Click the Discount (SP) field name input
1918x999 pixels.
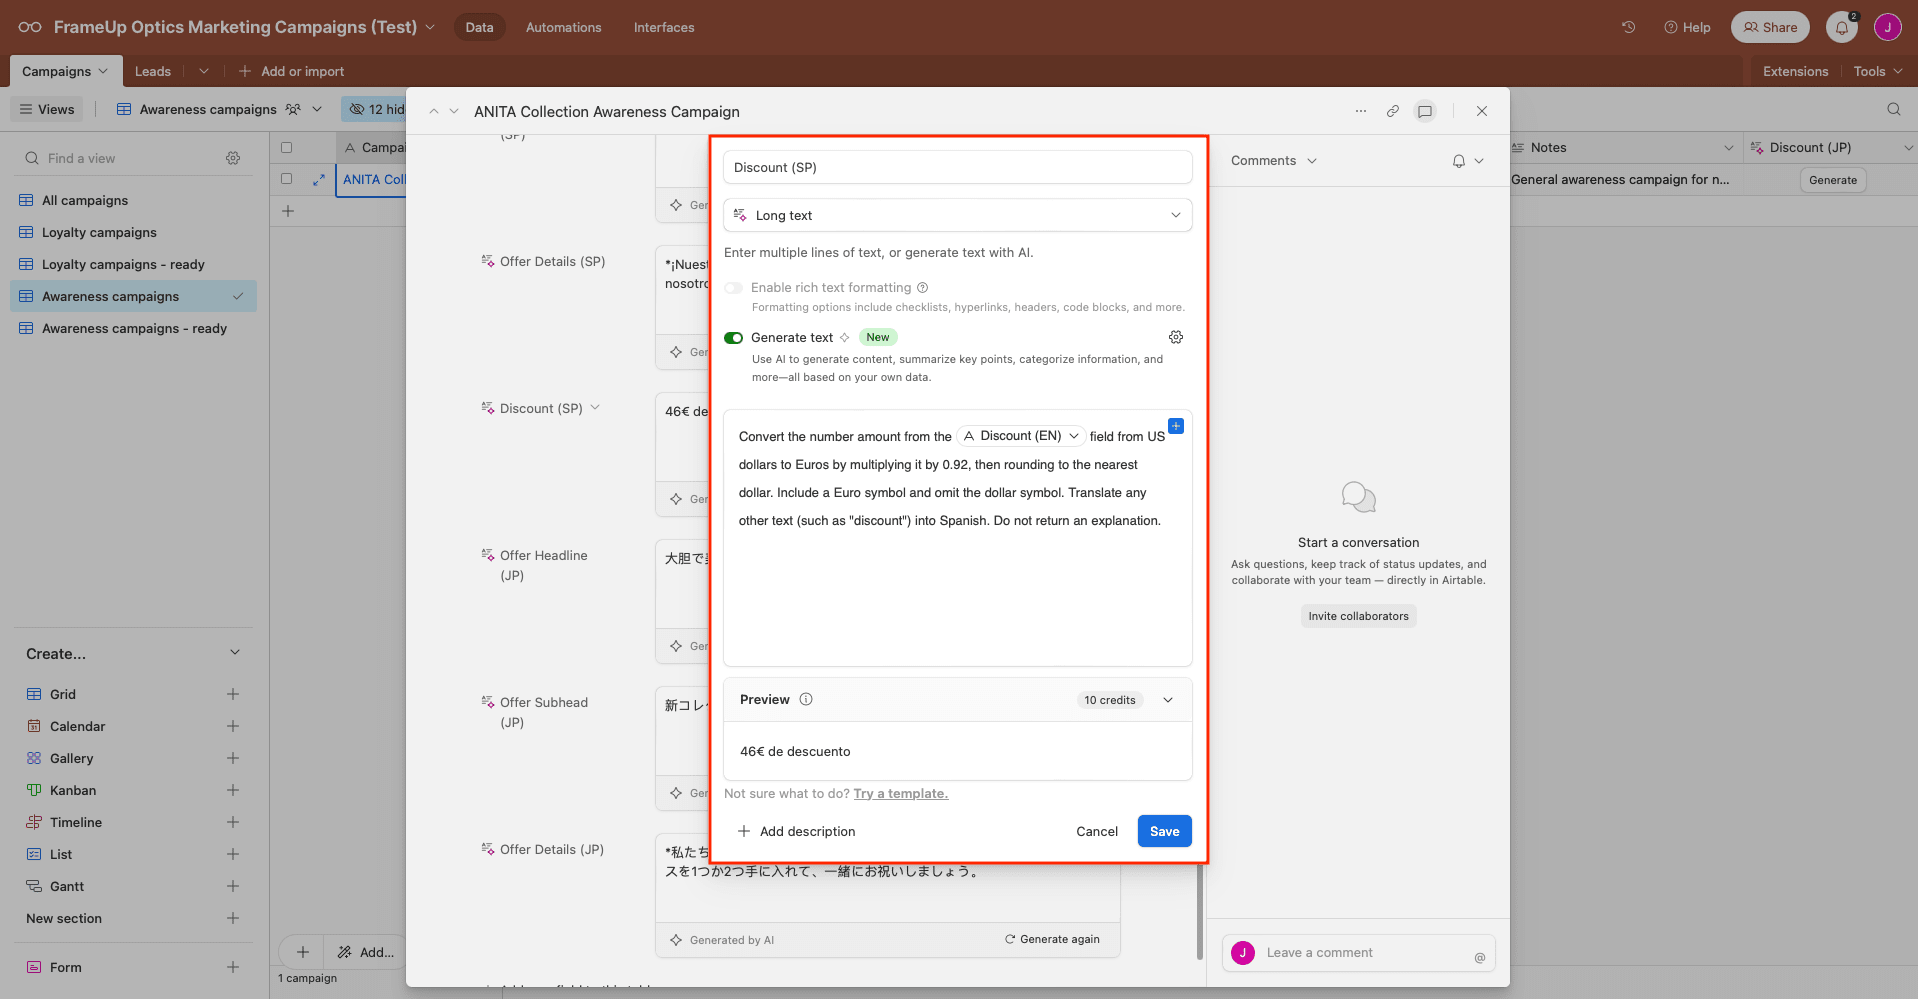[957, 167]
